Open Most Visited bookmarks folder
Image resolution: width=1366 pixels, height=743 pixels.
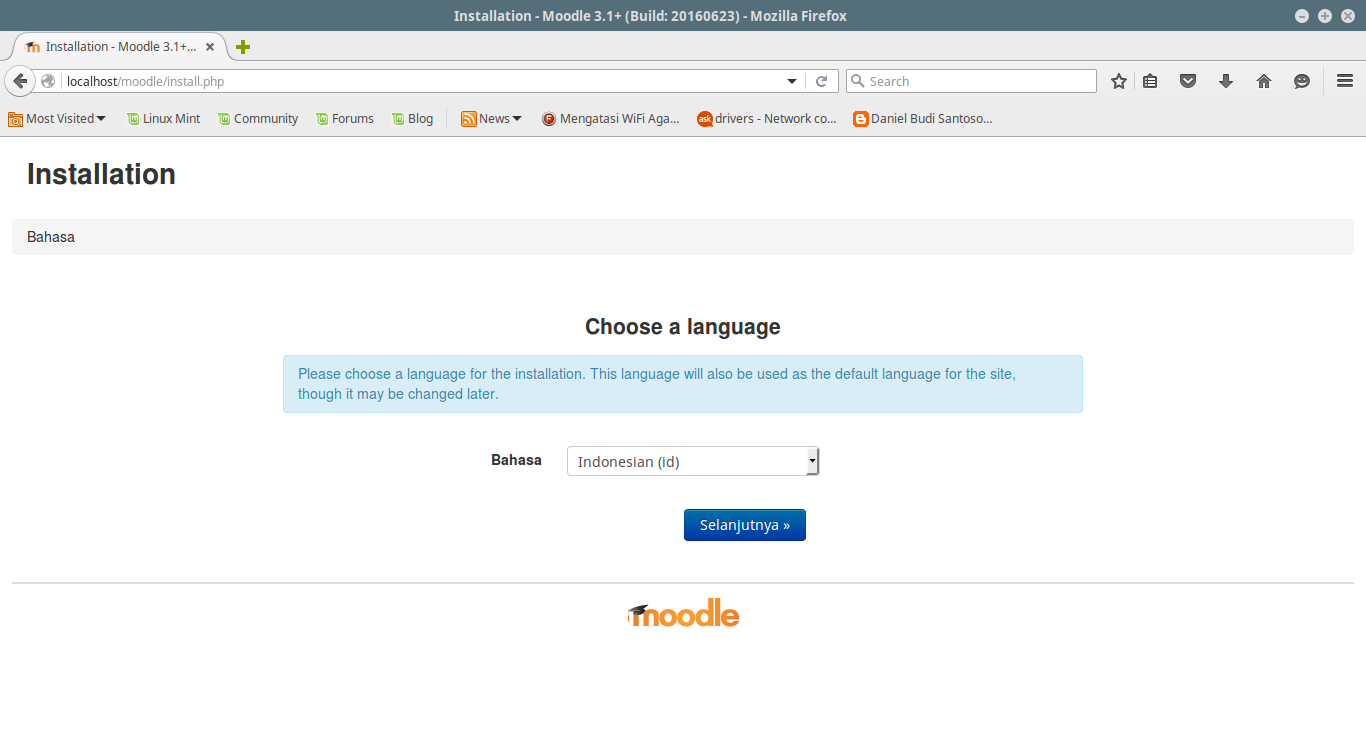click(57, 118)
